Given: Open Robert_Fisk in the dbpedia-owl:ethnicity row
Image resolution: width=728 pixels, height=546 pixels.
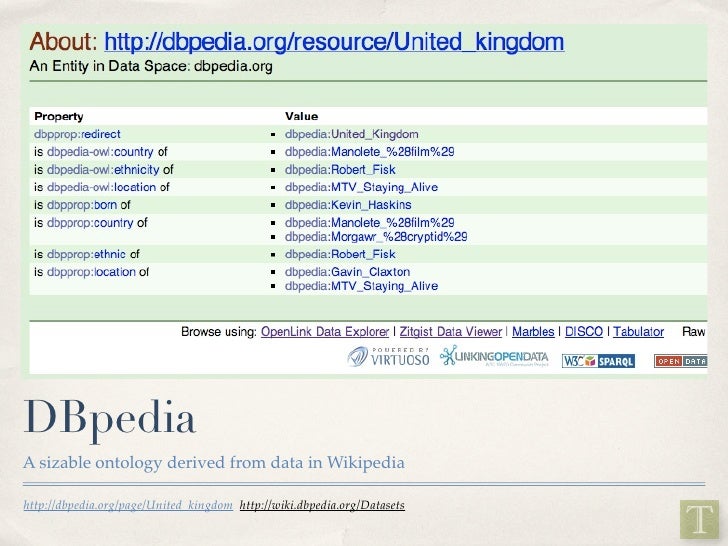Looking at the screenshot, I should click(x=340, y=169).
